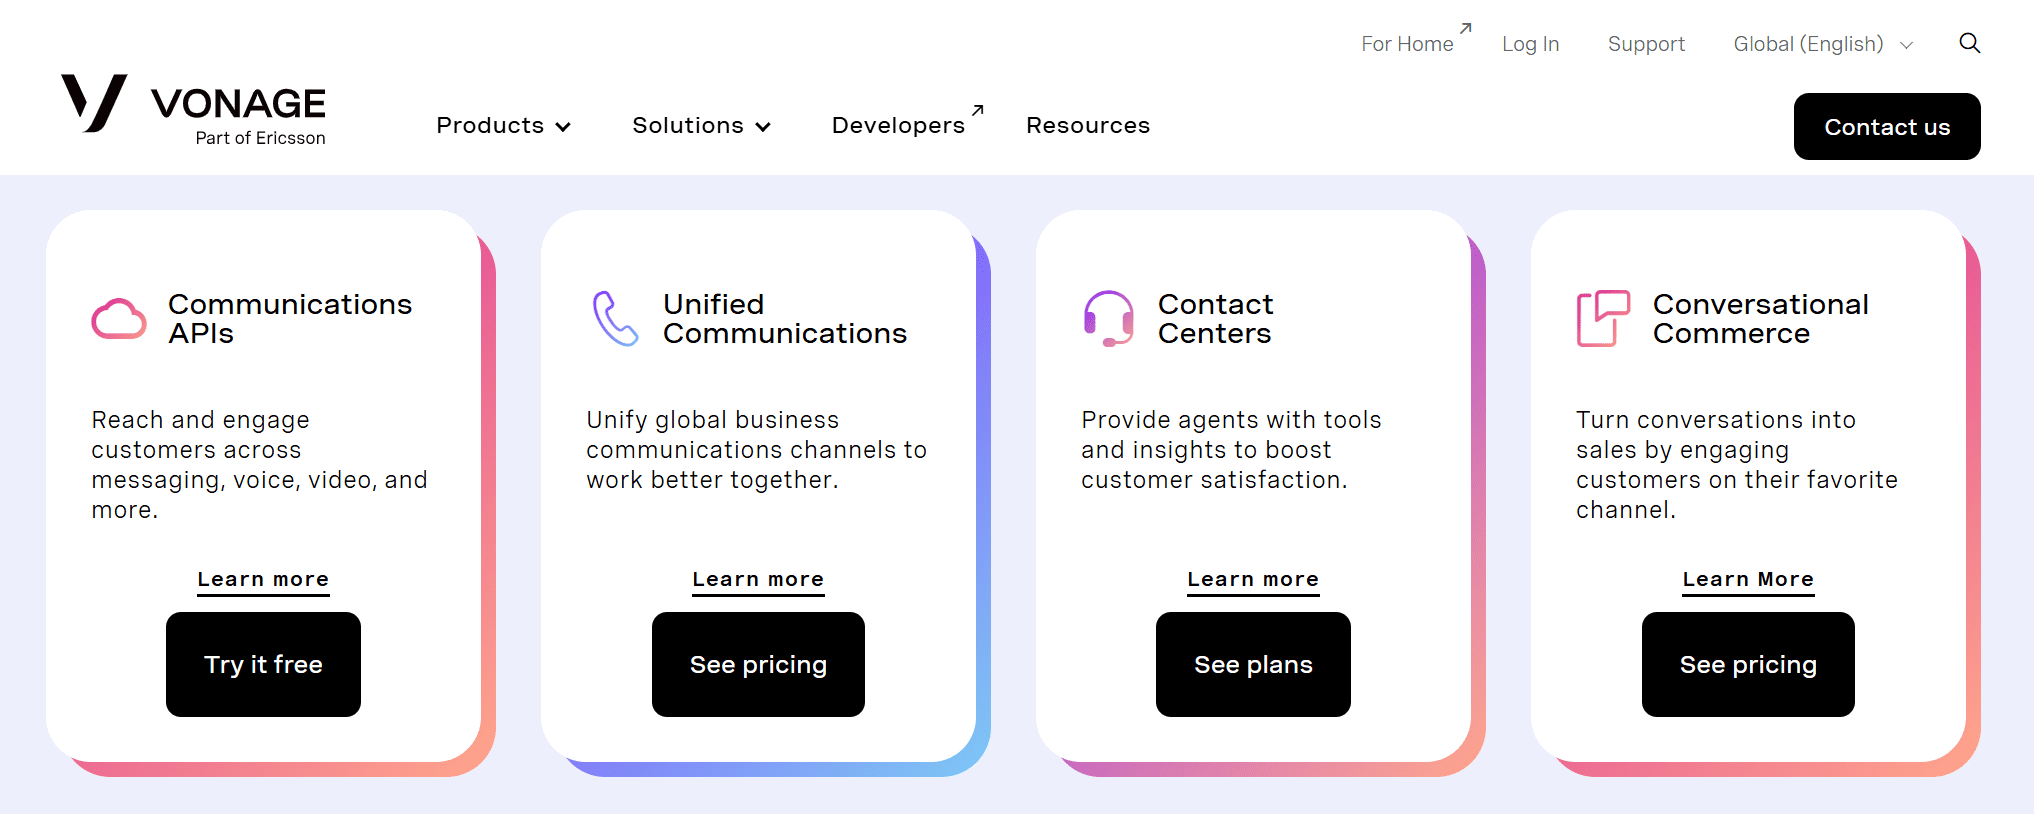2034x814 pixels.
Task: Click See pricing under Unified Communications
Action: point(758,665)
